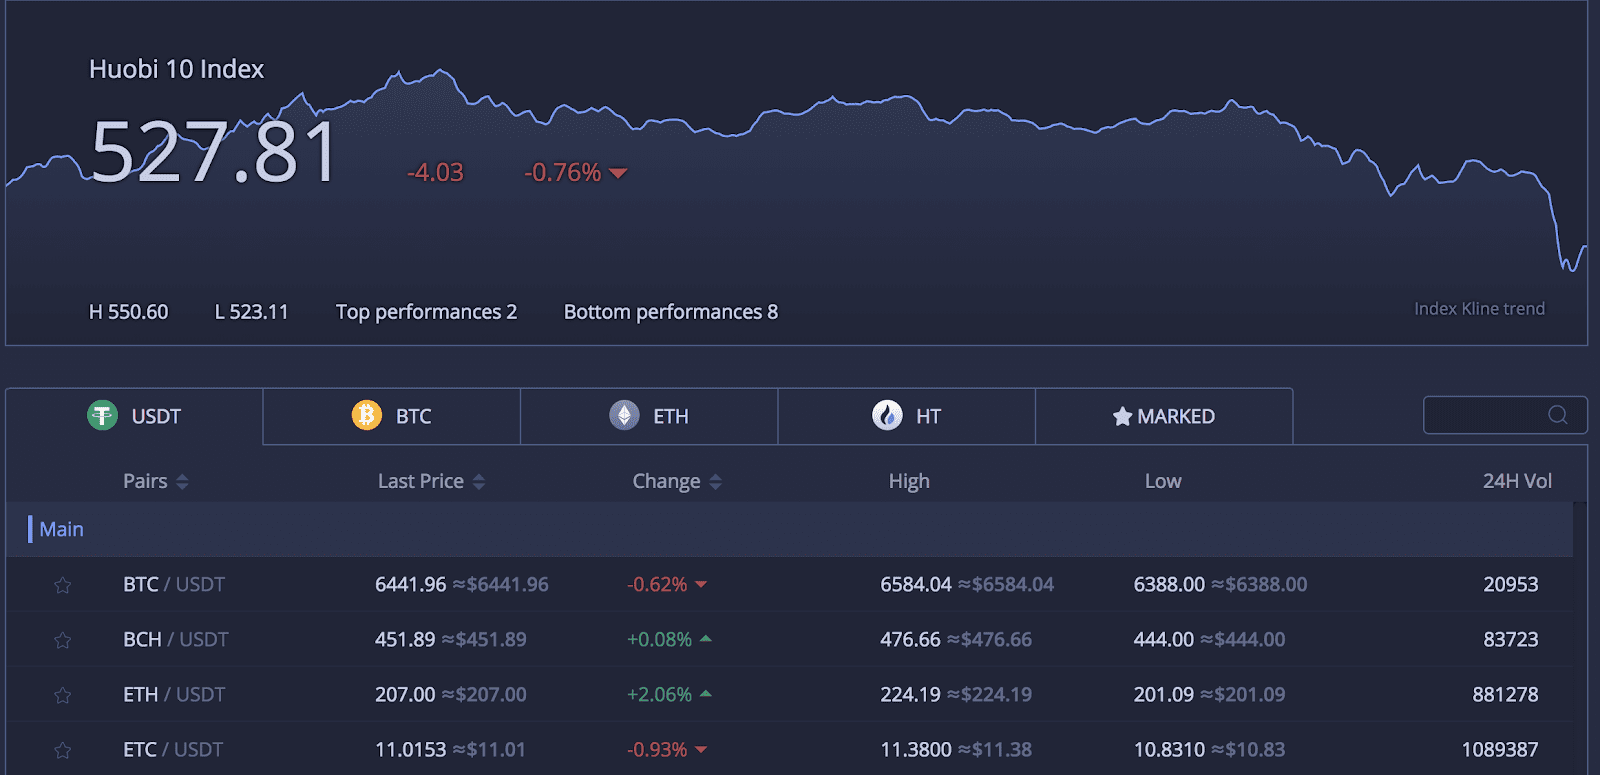Screen dimensions: 1600x775
Task: Click BTC low value 6388.00
Action: pos(1169,584)
